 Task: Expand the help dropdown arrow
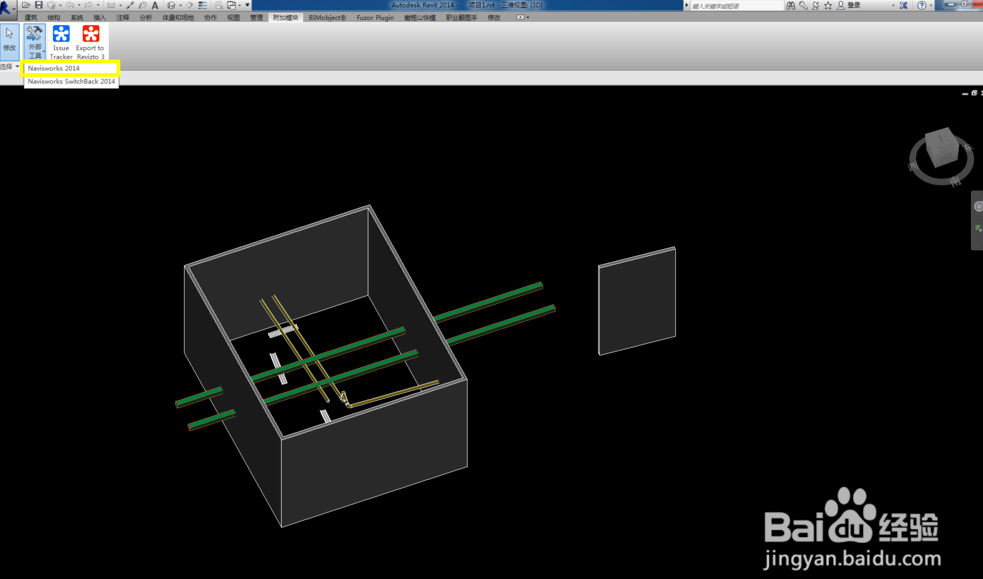tap(931, 6)
